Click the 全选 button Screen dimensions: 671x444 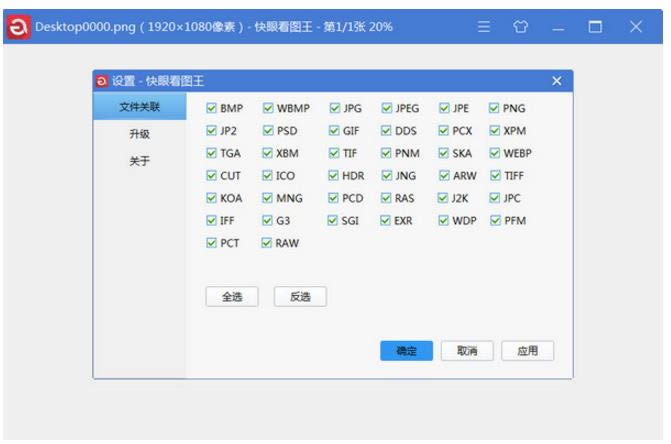coord(232,296)
